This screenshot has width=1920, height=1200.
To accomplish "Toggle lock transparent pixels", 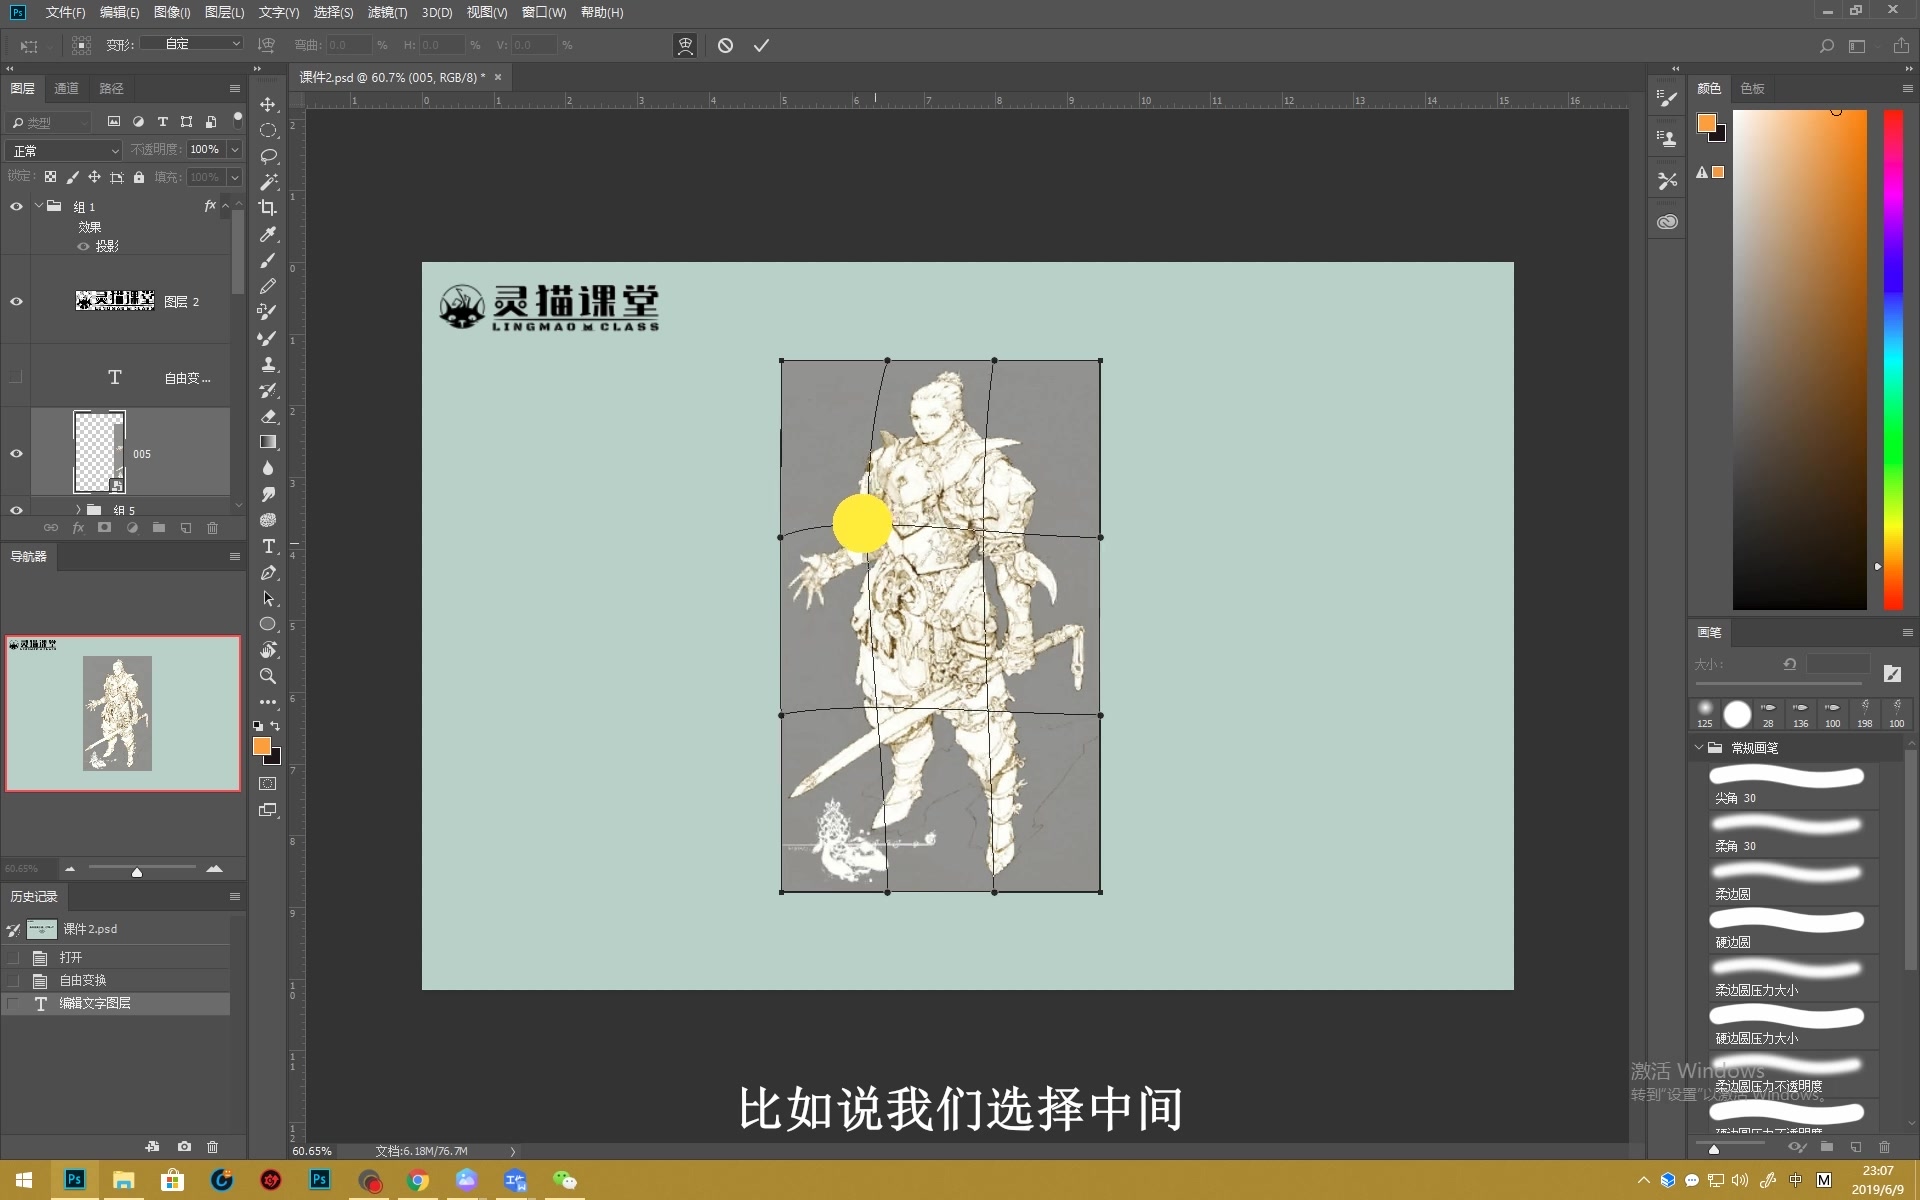I will [50, 177].
